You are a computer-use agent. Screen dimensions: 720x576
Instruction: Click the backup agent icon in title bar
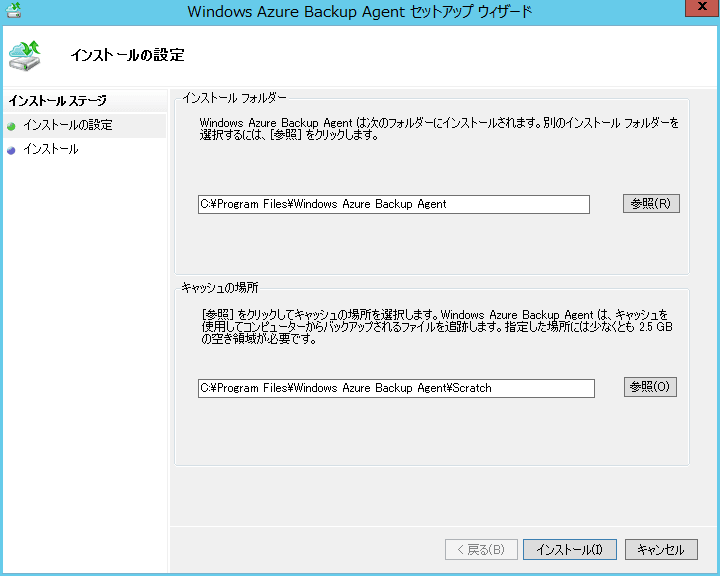[x=14, y=10]
